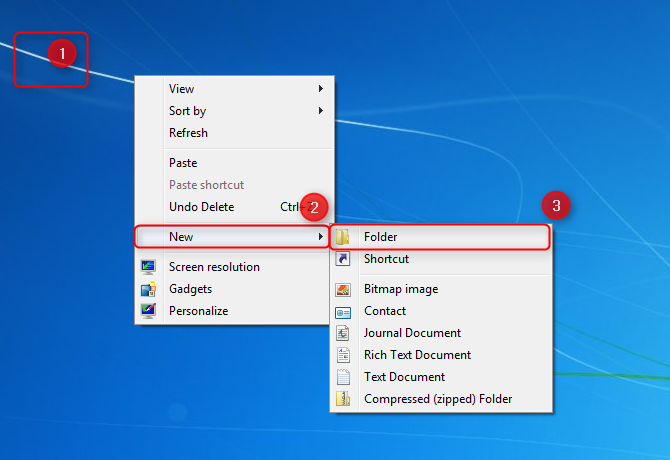Image resolution: width=670 pixels, height=460 pixels.
Task: Click the Gadgets icon
Action: point(148,289)
